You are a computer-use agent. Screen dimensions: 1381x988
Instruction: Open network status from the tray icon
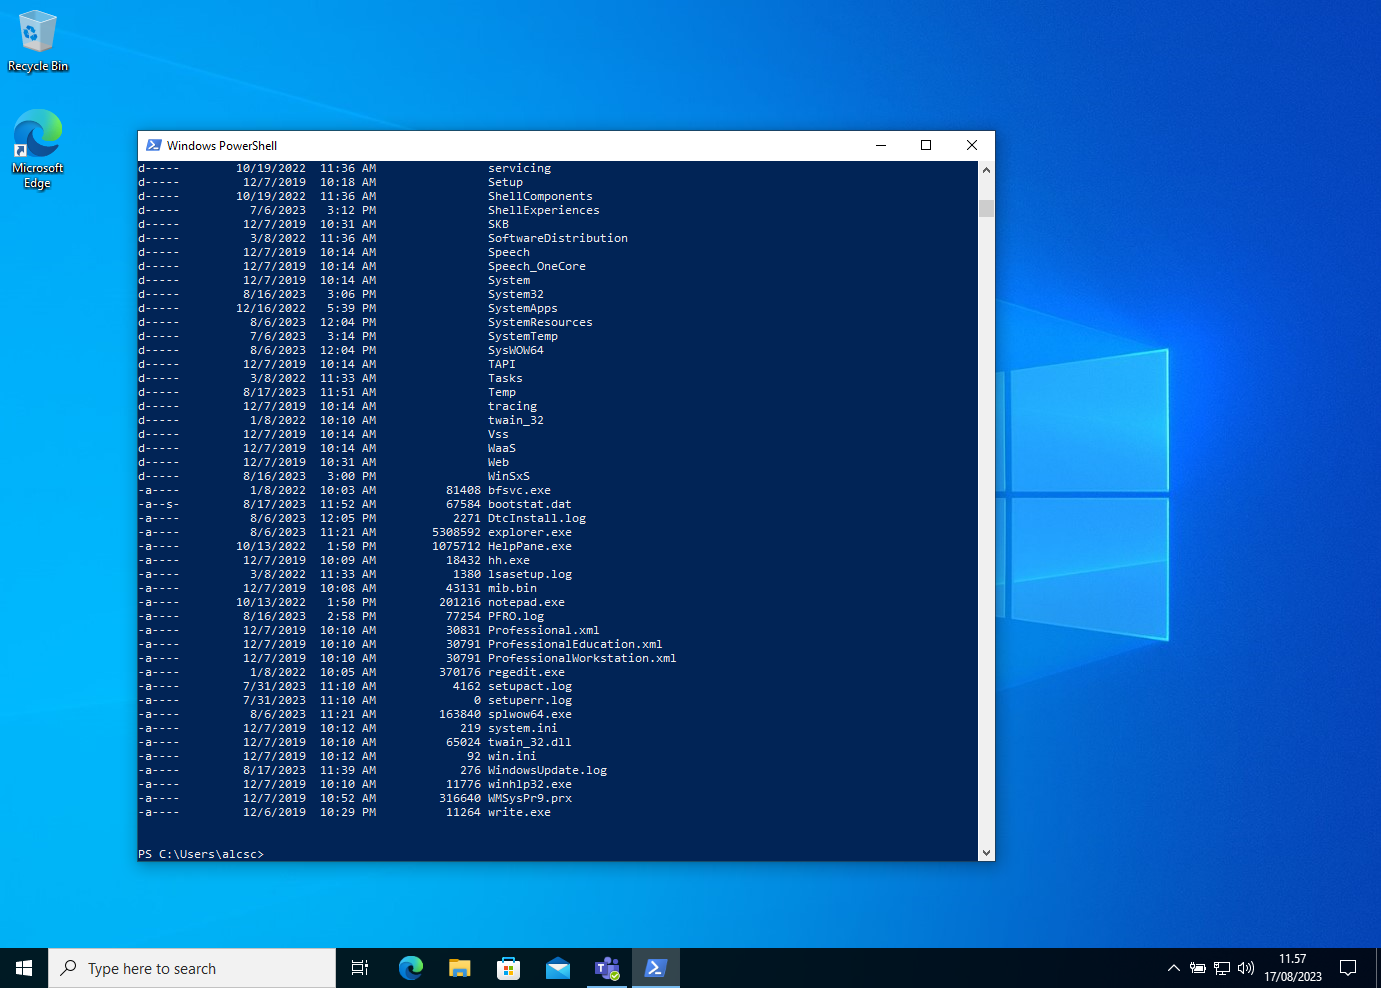coord(1222,967)
